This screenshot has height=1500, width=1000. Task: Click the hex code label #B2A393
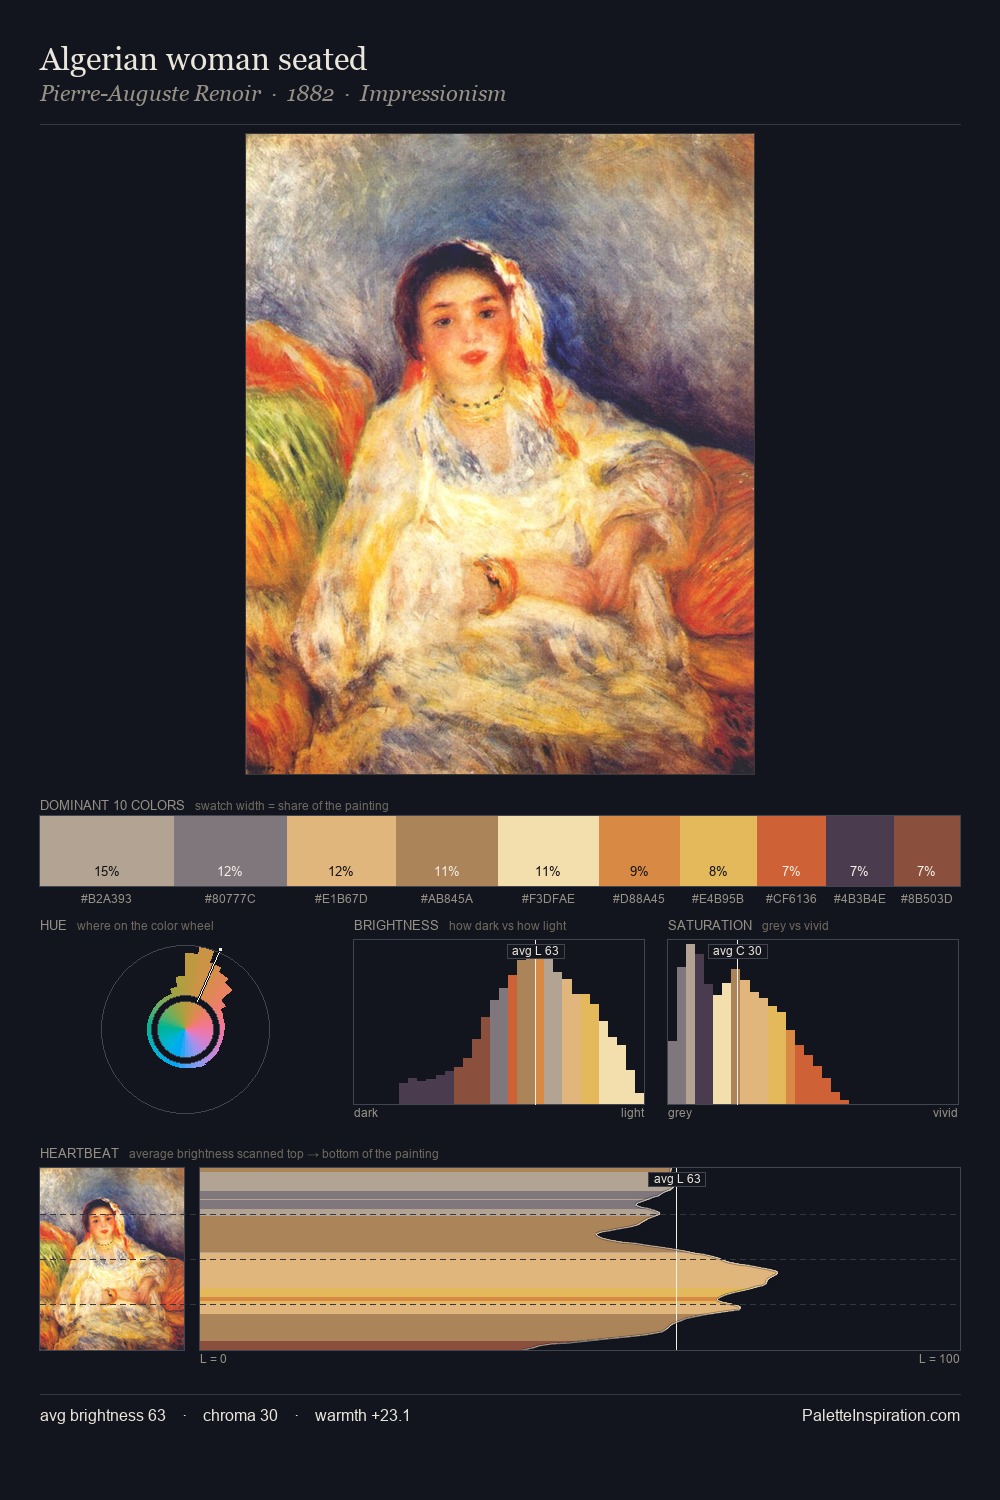pos(106,899)
